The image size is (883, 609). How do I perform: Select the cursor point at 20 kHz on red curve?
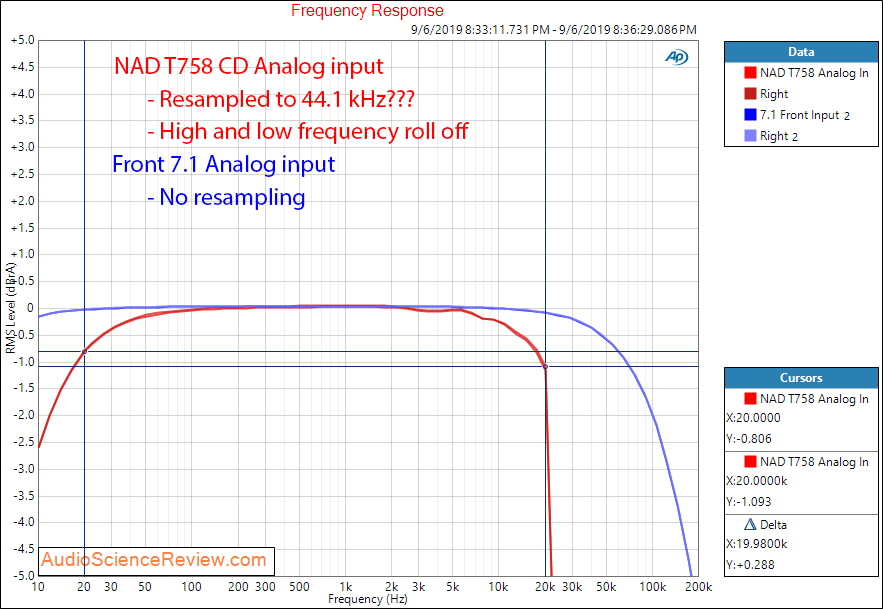(545, 367)
